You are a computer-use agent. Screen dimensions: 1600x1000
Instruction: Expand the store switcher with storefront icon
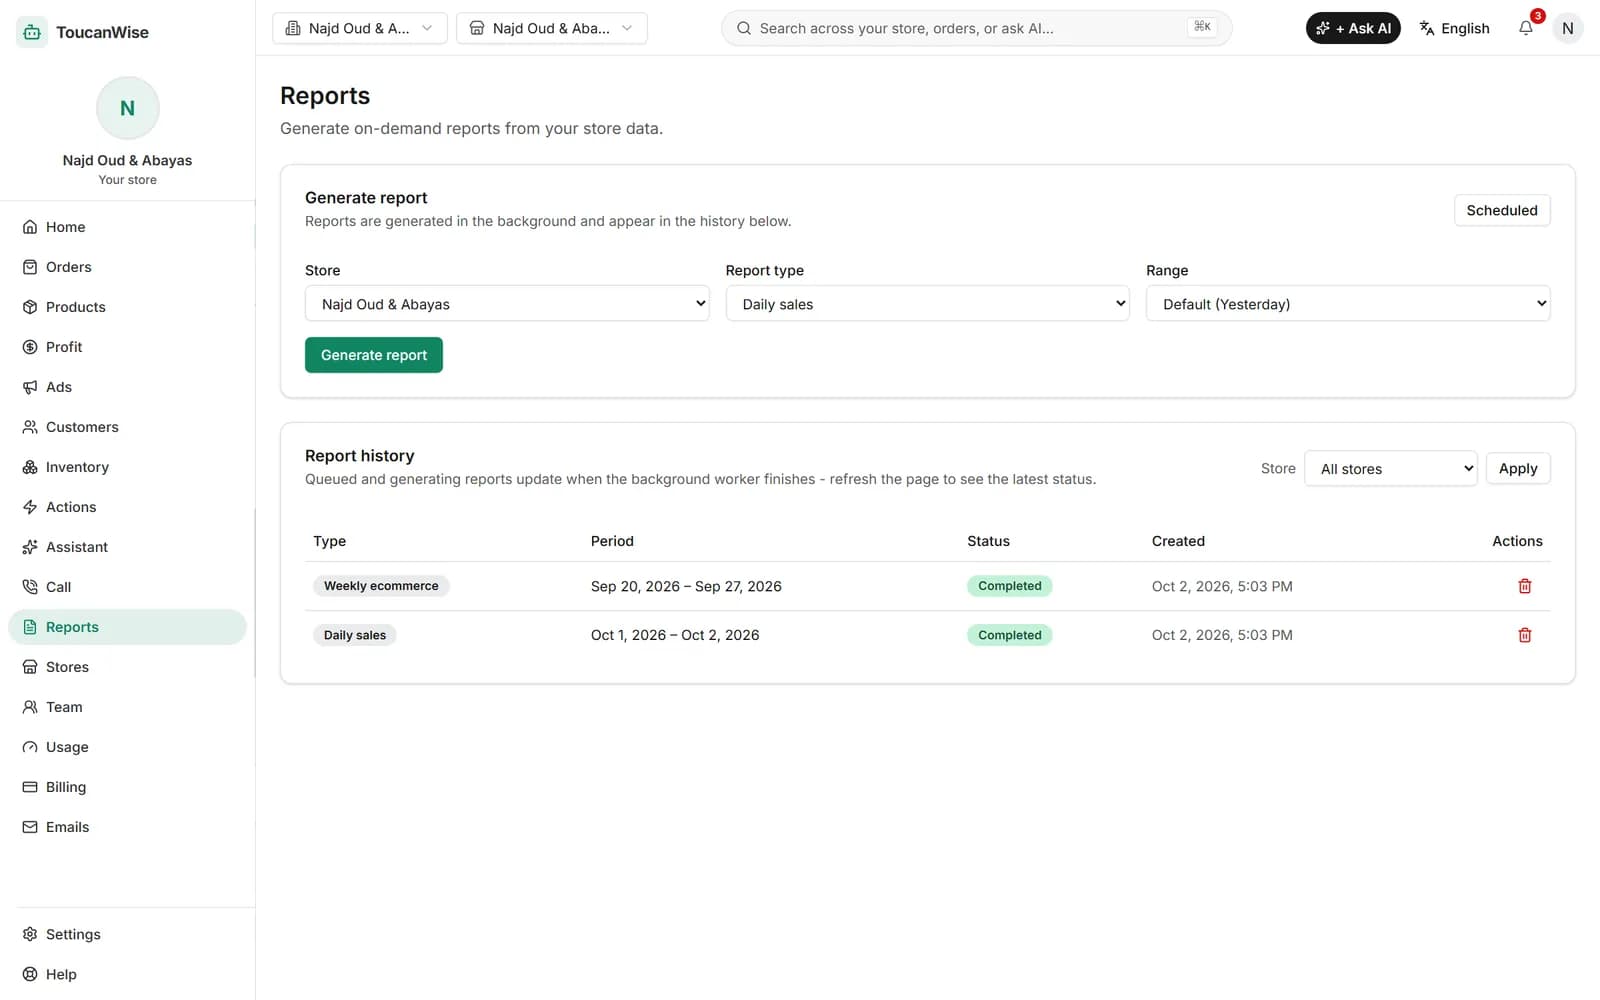[552, 28]
